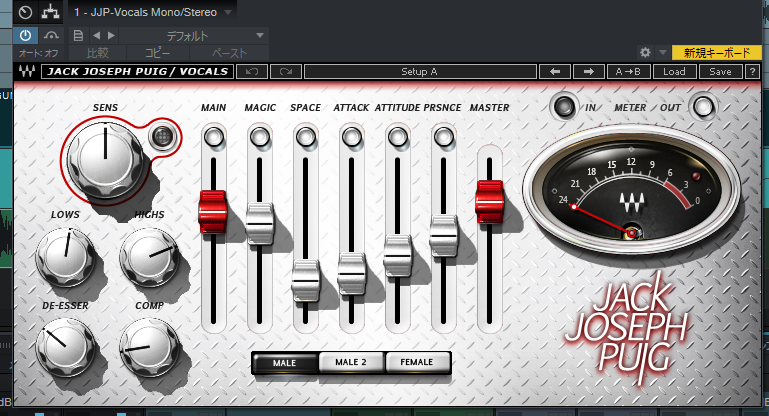Screen dimensions: 769x416
Task: Switch meter to IN with left button
Action: pos(563,106)
